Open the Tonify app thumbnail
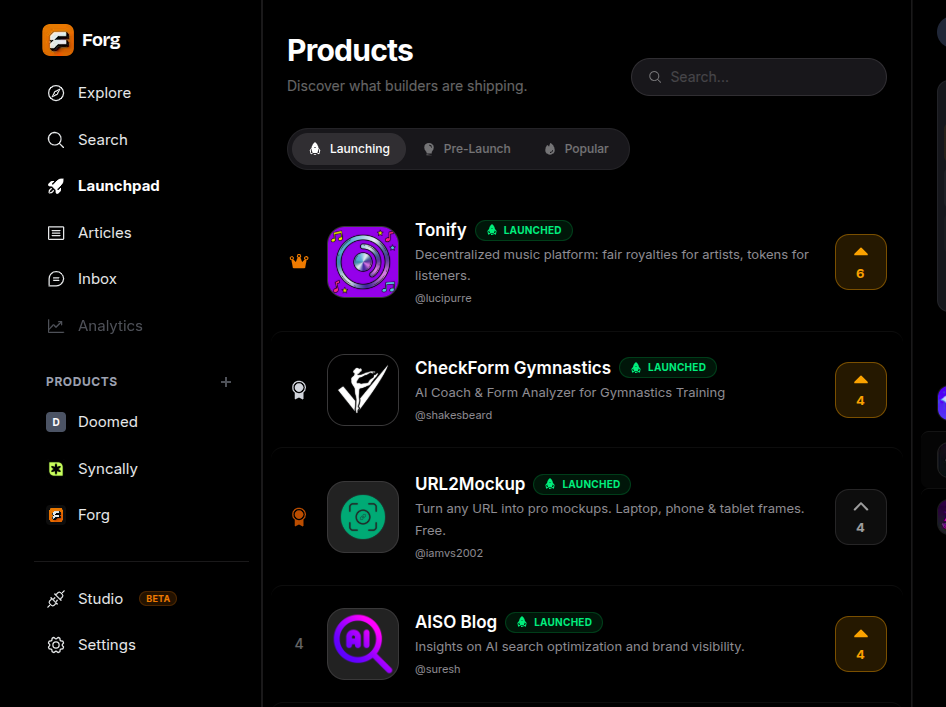Image resolution: width=946 pixels, height=707 pixels. pos(363,262)
